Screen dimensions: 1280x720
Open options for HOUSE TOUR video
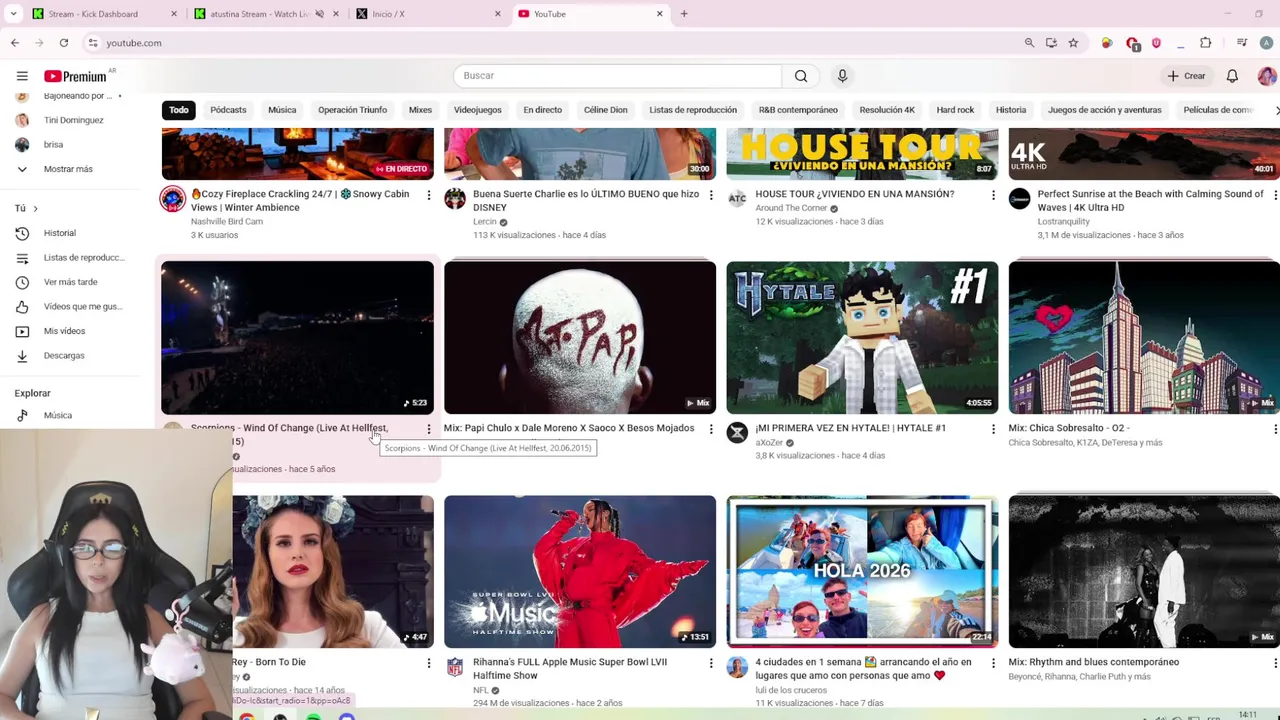[993, 195]
